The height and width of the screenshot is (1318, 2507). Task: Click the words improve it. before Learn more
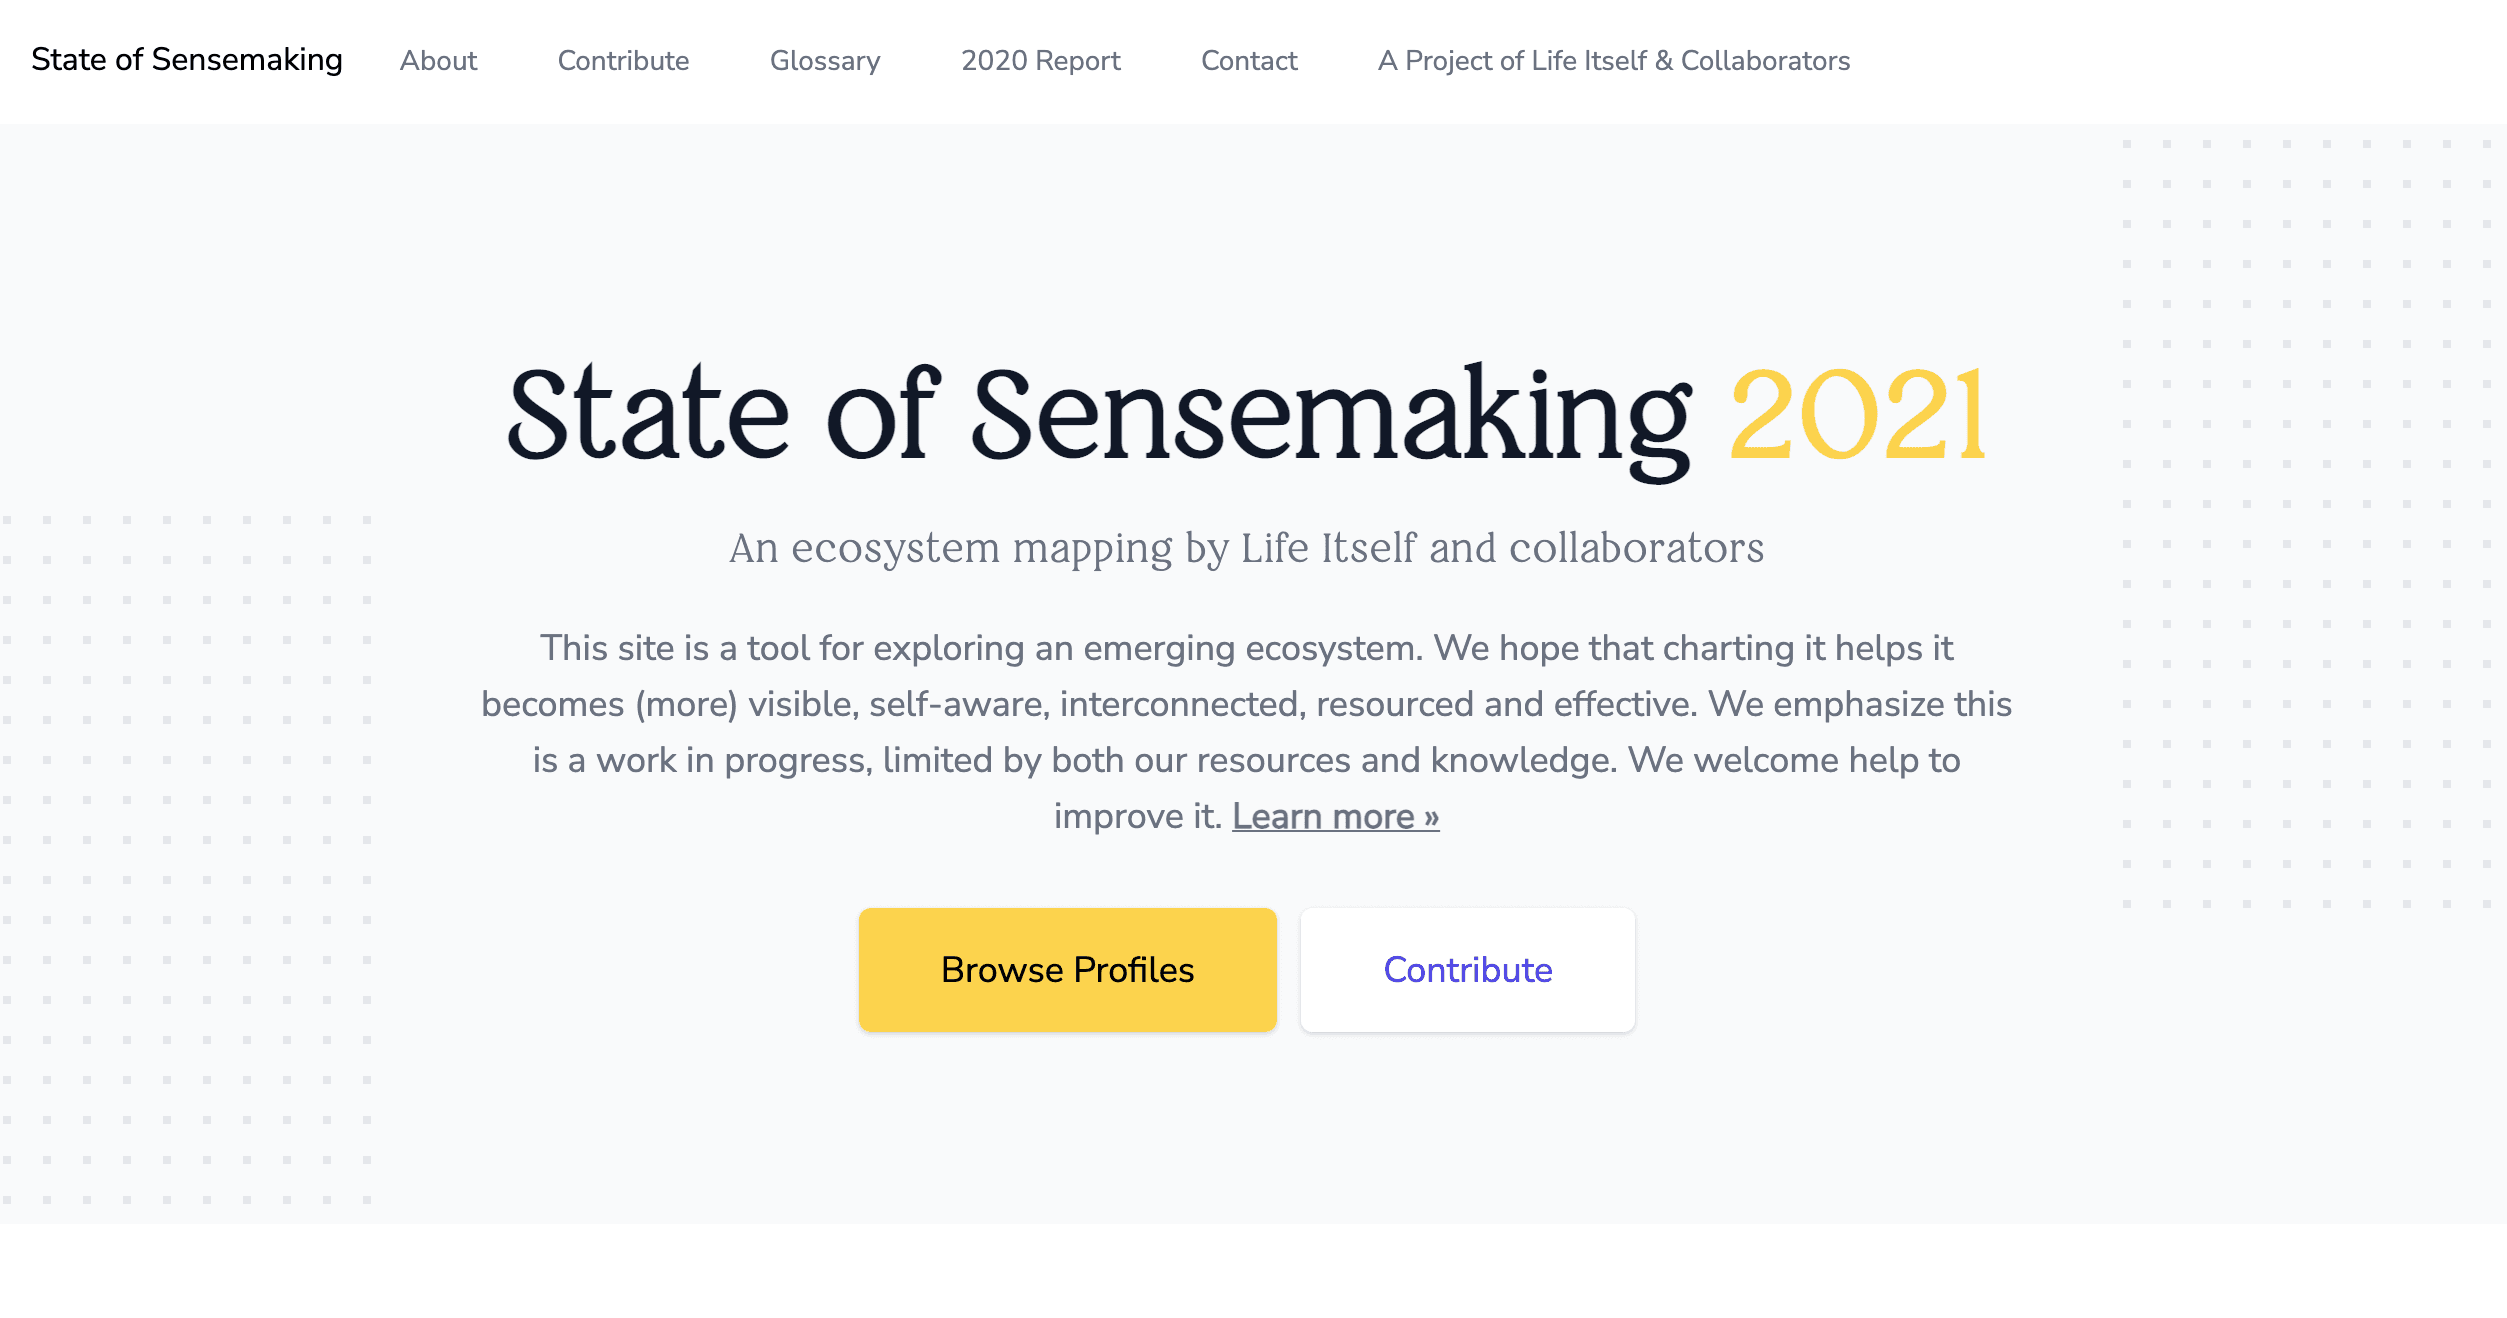[x=1137, y=817]
